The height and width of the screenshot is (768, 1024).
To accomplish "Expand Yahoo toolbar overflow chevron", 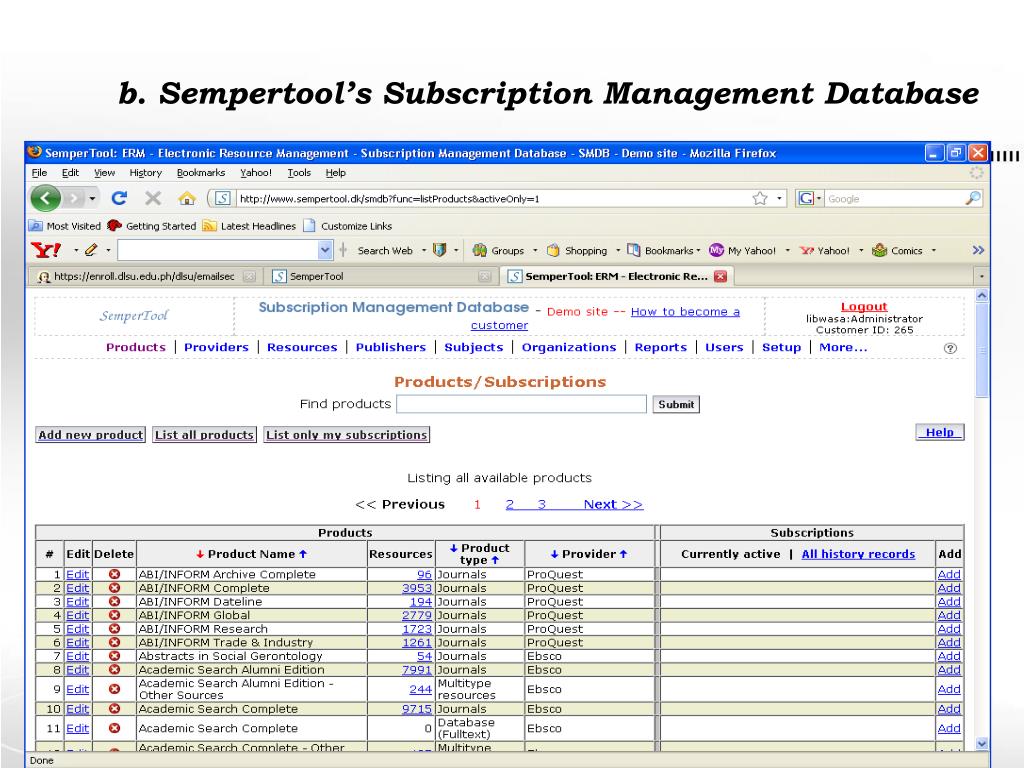I will pos(978,250).
